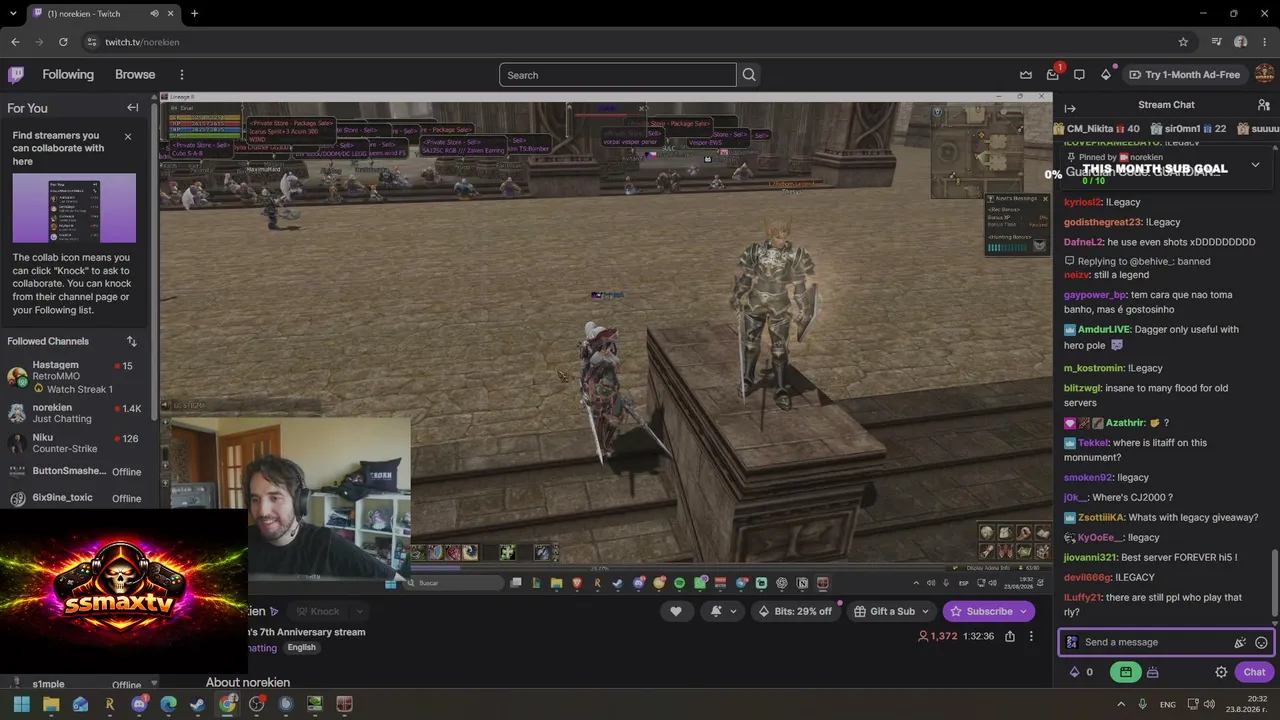Open the Chrome tab search dropdown

12,14
